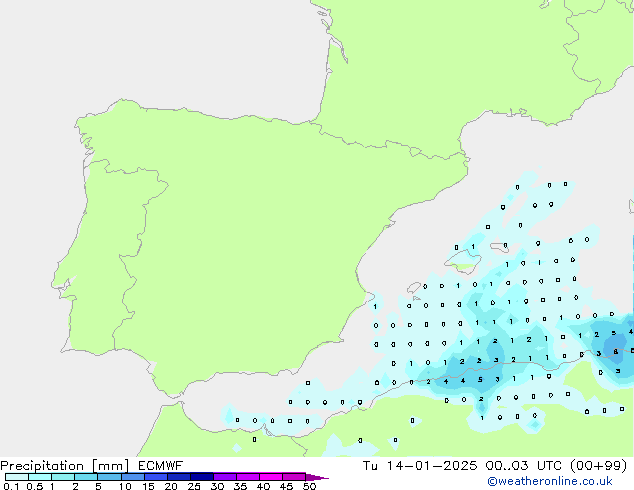Click the above-50 arrow tip of legend
This screenshot has height=490, width=634.
[317, 477]
